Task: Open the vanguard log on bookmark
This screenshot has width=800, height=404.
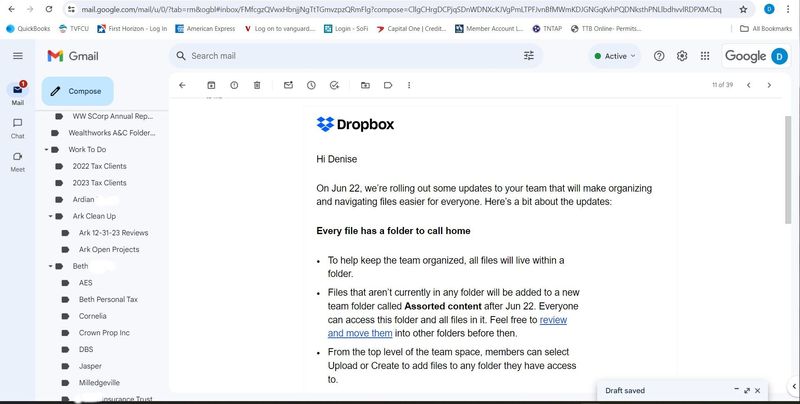Action: tap(280, 29)
